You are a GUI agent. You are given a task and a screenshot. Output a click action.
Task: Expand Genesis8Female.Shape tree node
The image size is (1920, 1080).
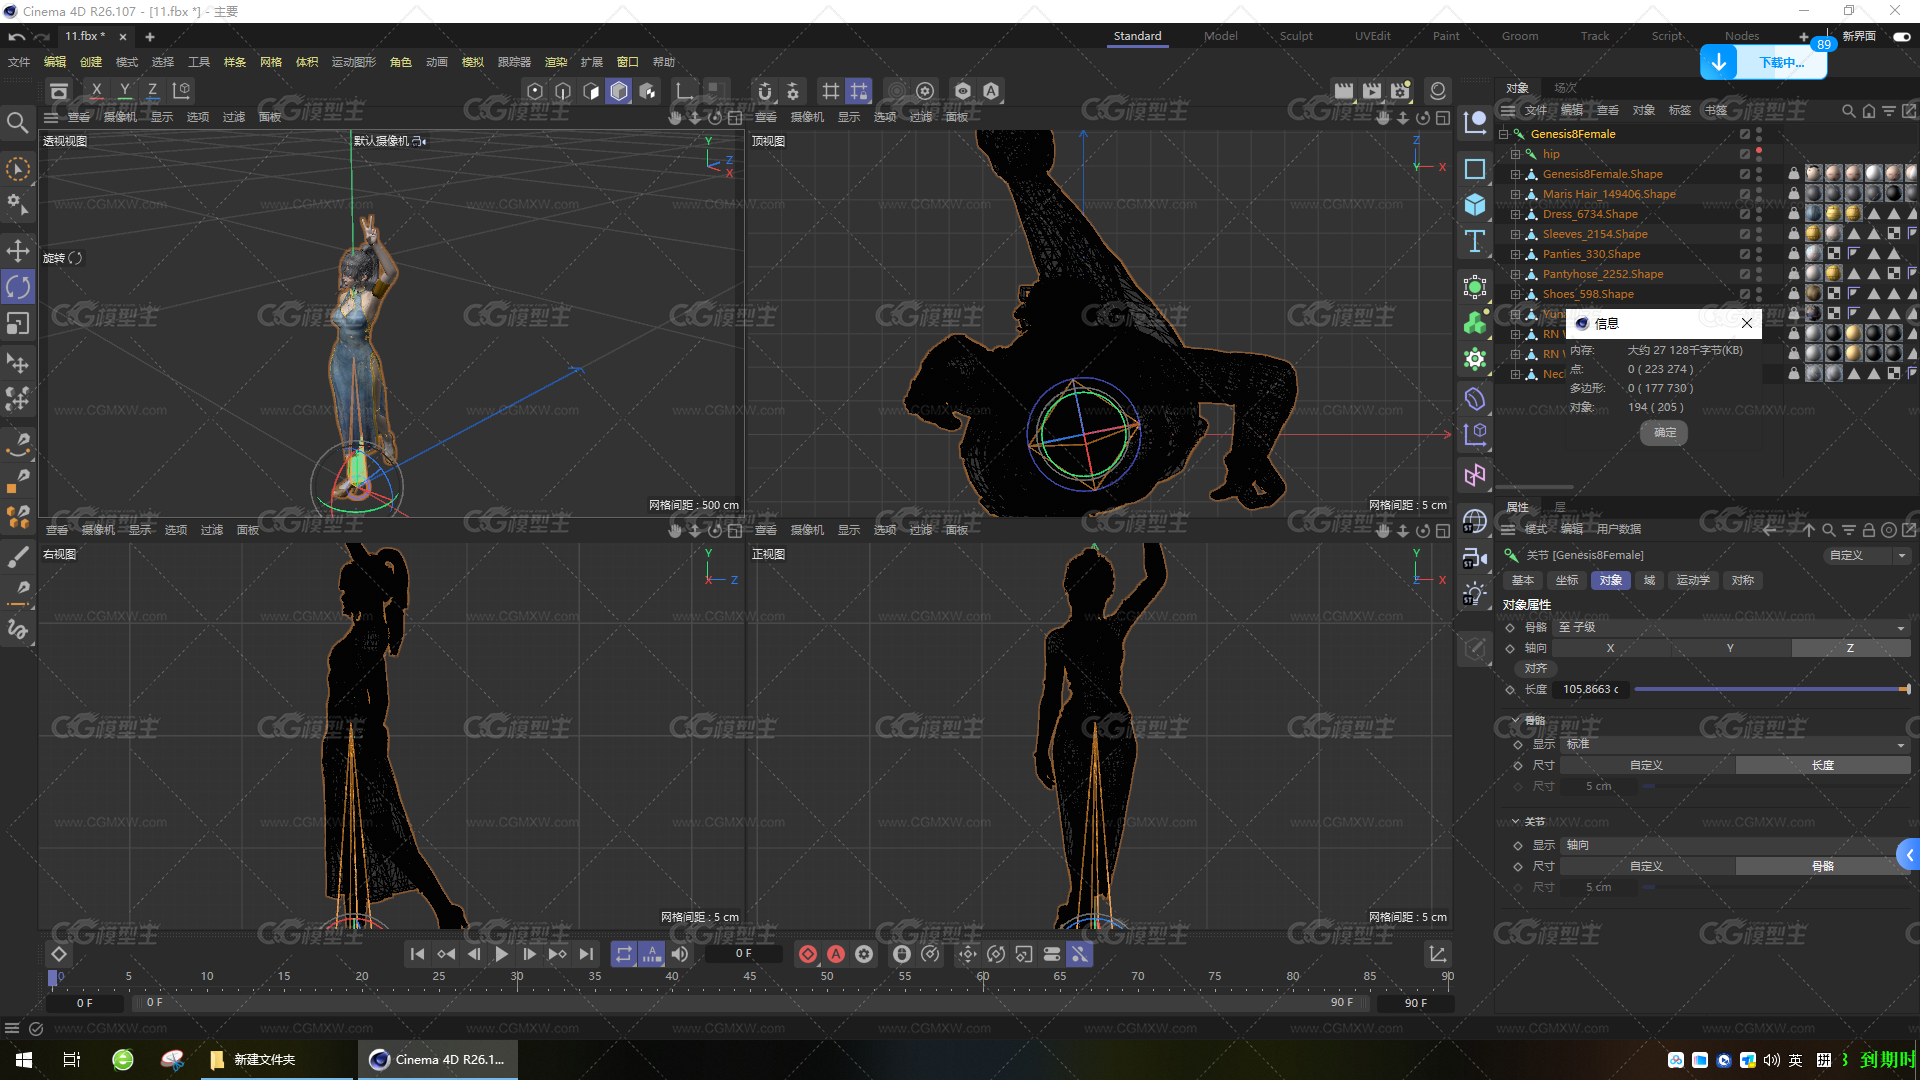tap(1515, 174)
